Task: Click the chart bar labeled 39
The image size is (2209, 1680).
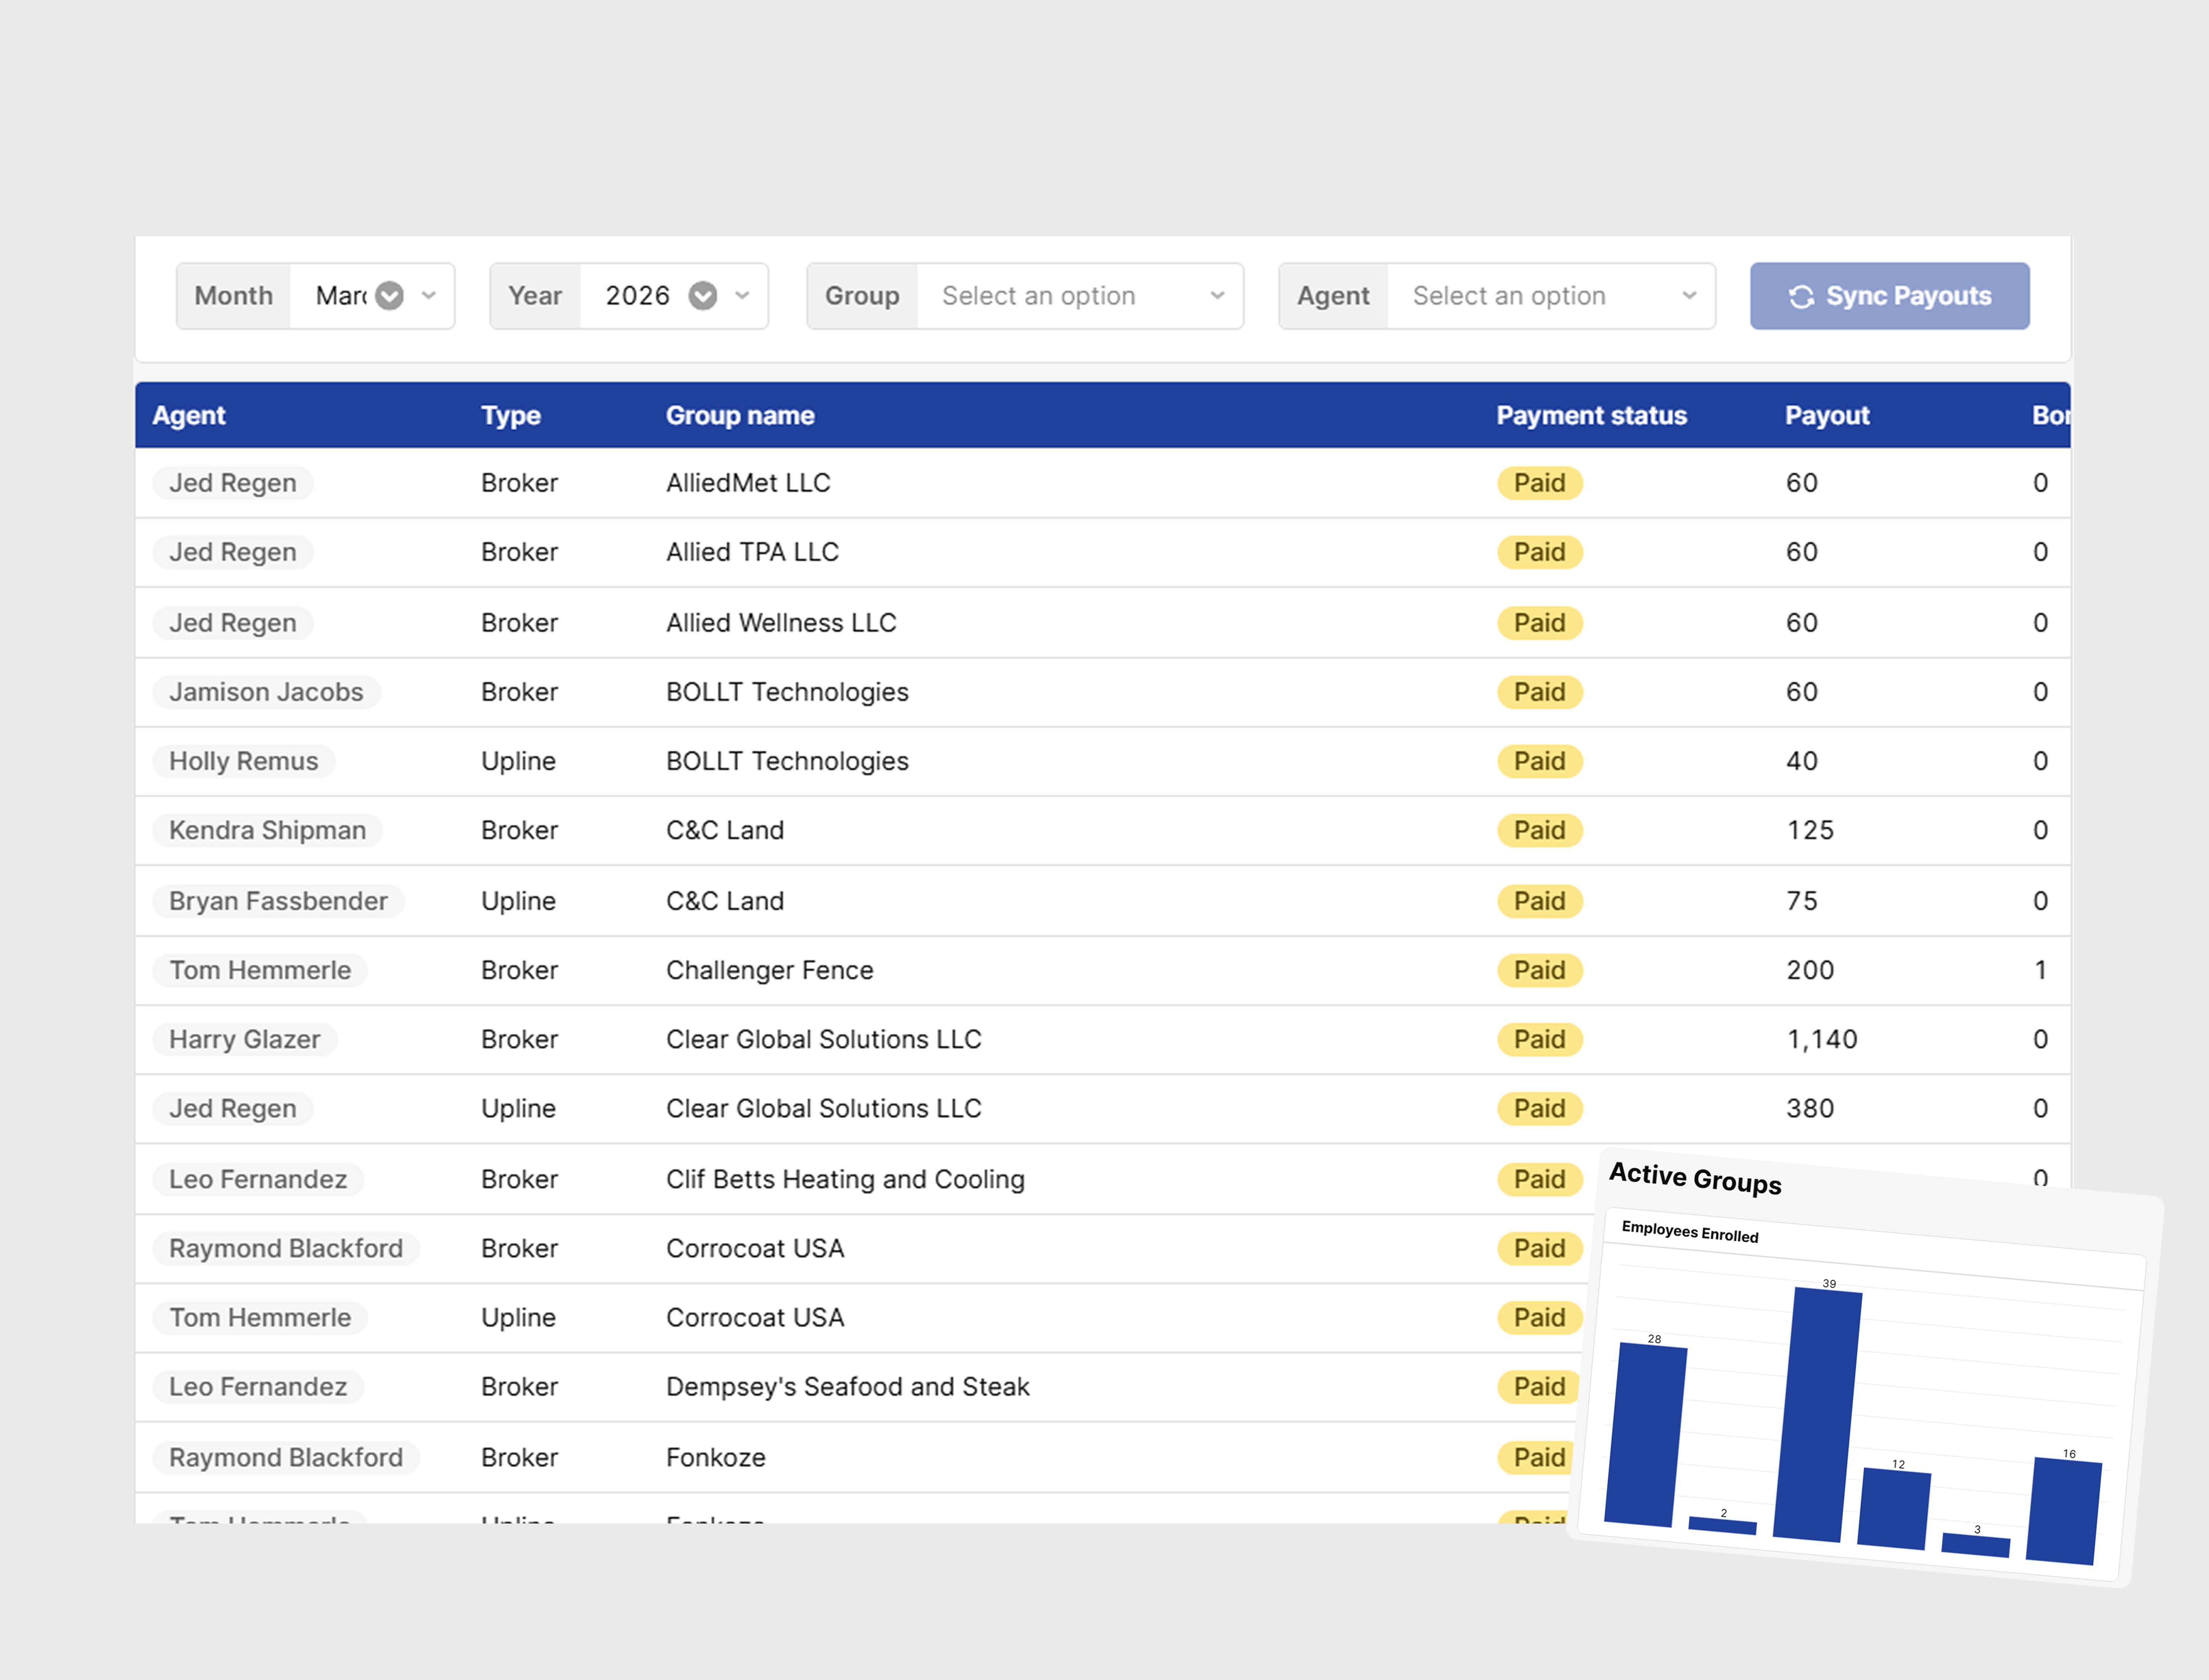Action: coord(1817,1415)
